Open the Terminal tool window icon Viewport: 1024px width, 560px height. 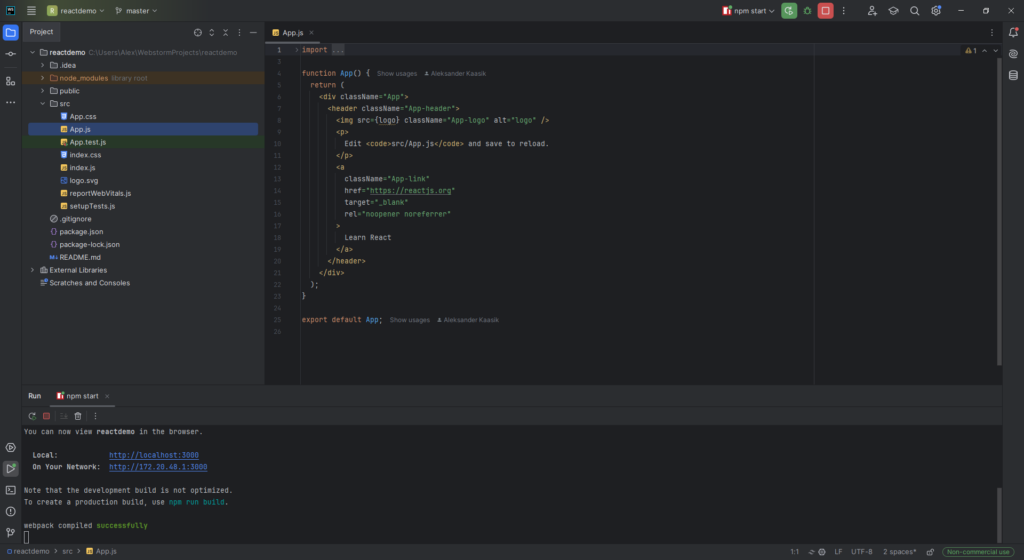10,490
